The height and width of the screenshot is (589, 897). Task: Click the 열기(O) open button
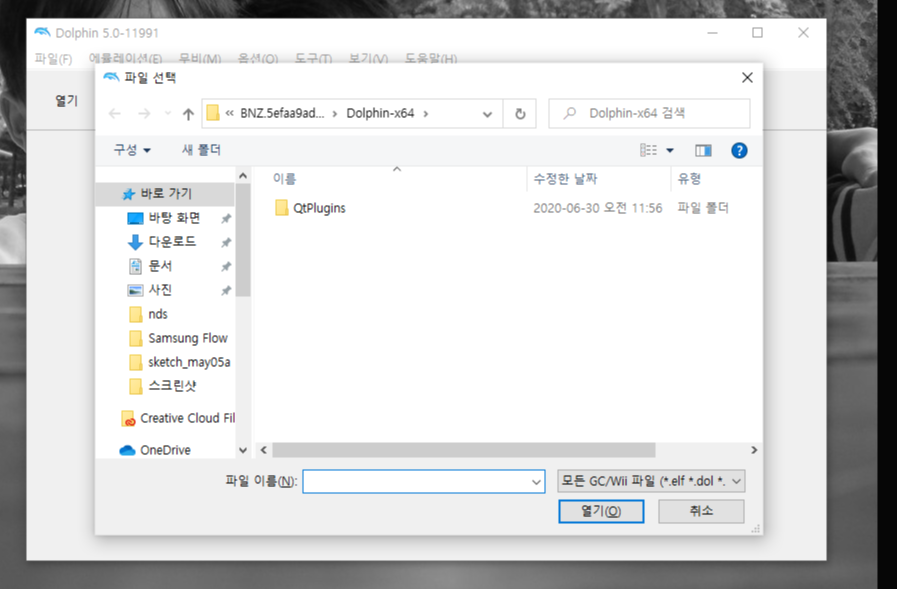point(601,511)
